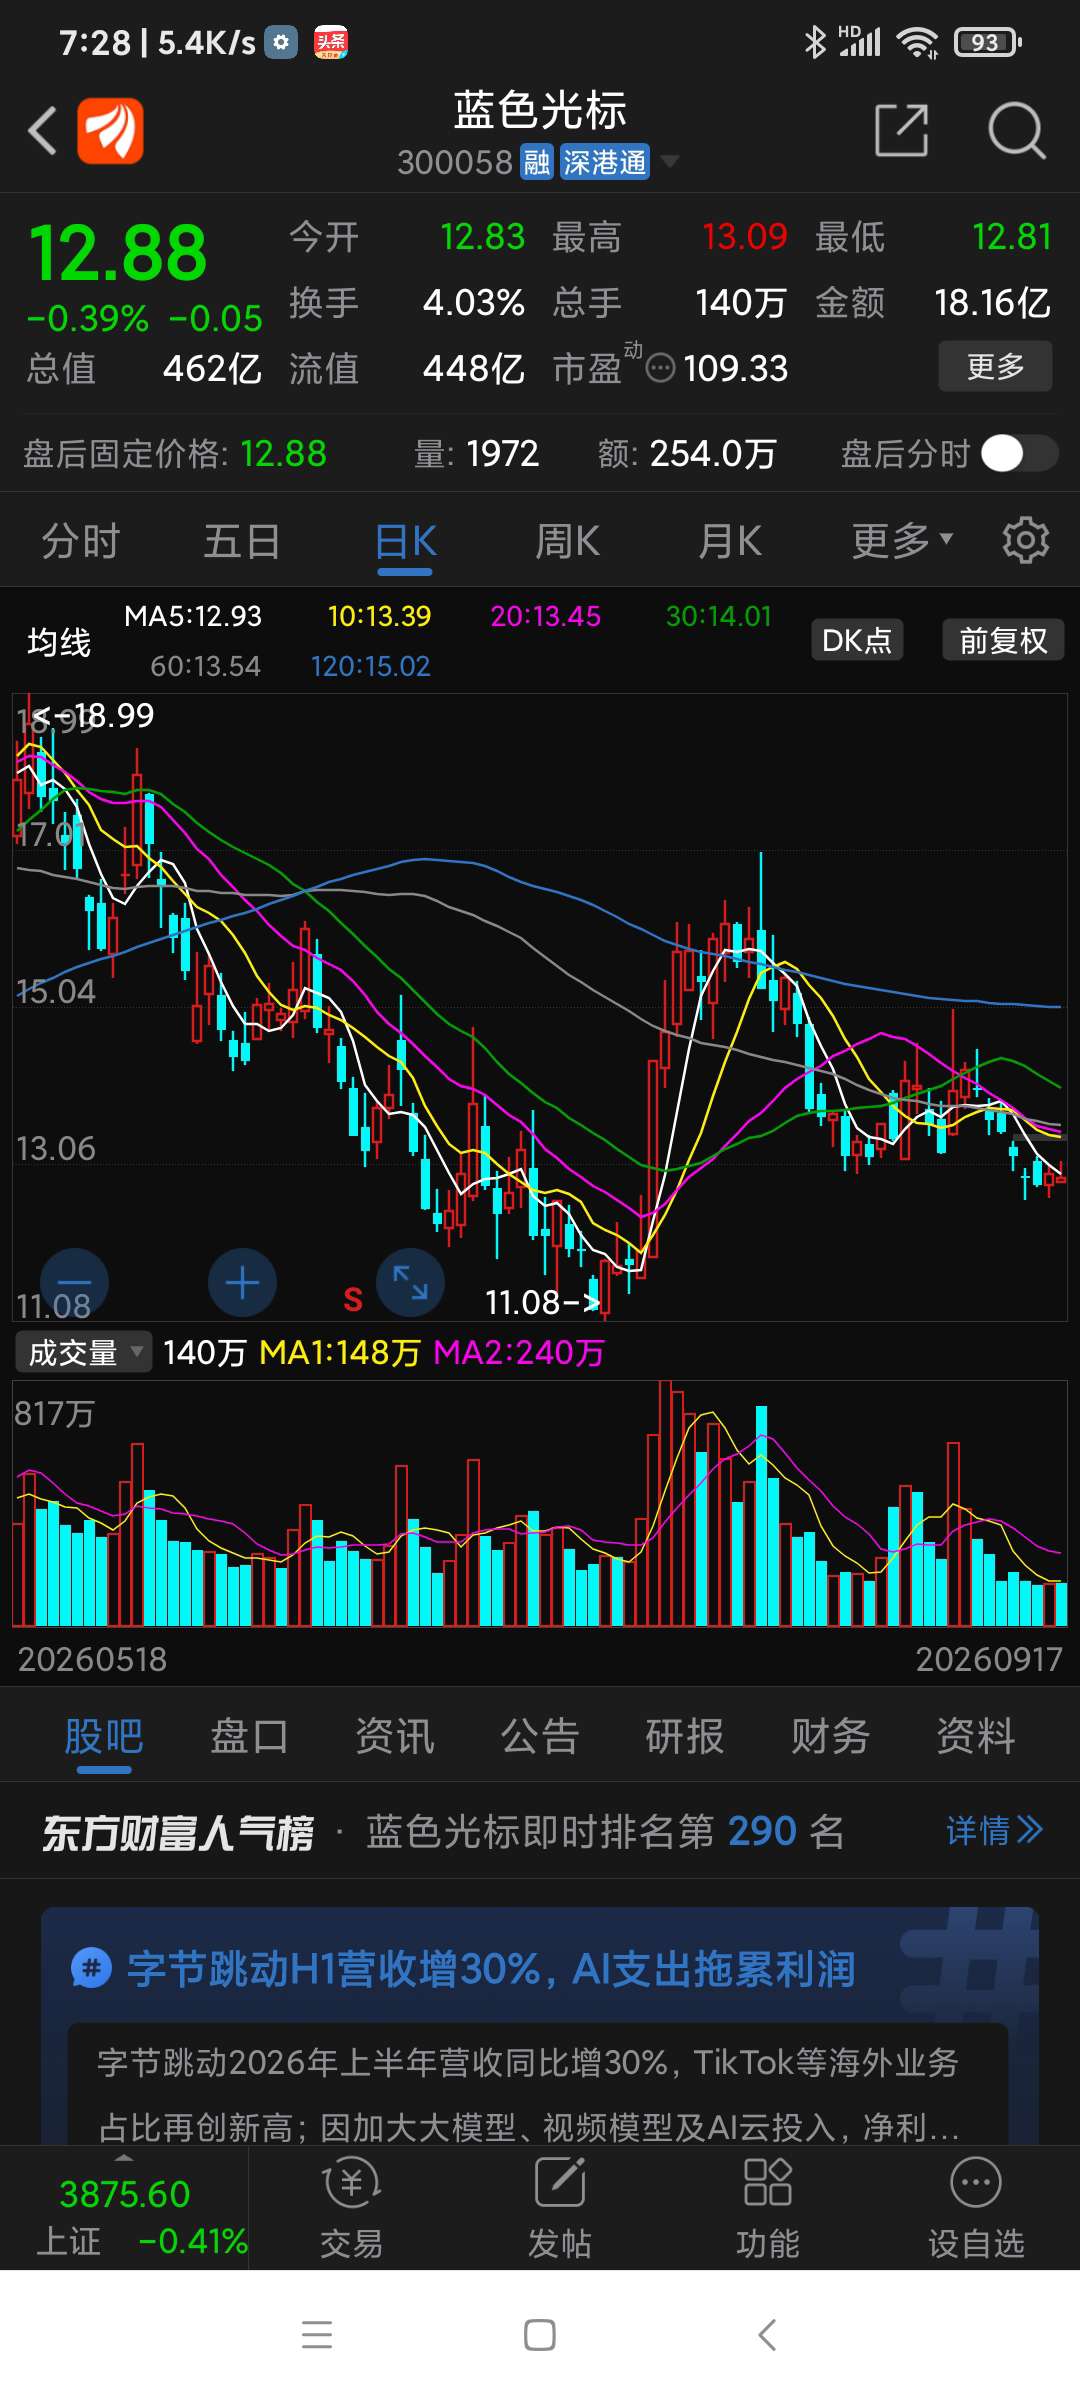Tap the 更多 quote details button
This screenshot has width=1080, height=2400.
coord(995,366)
